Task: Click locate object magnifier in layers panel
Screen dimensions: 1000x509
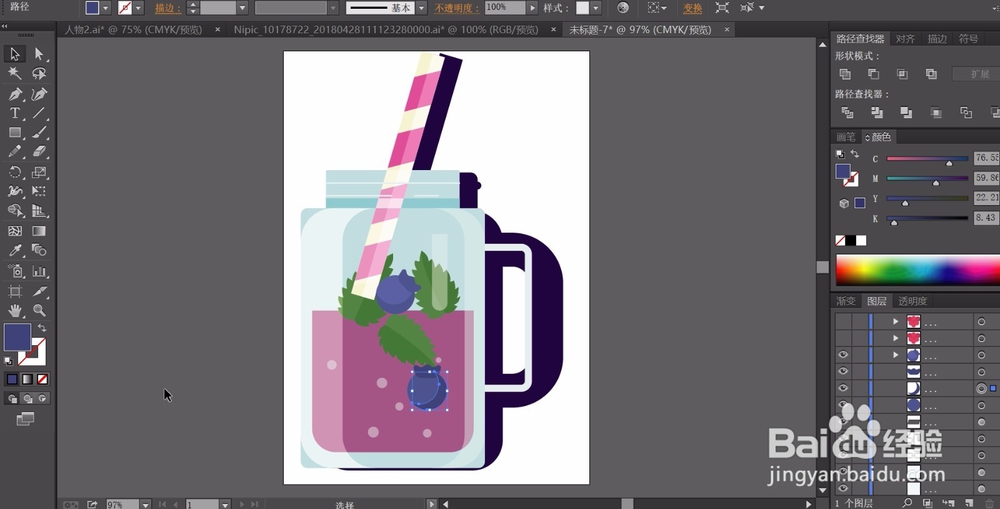Action: pos(908,504)
